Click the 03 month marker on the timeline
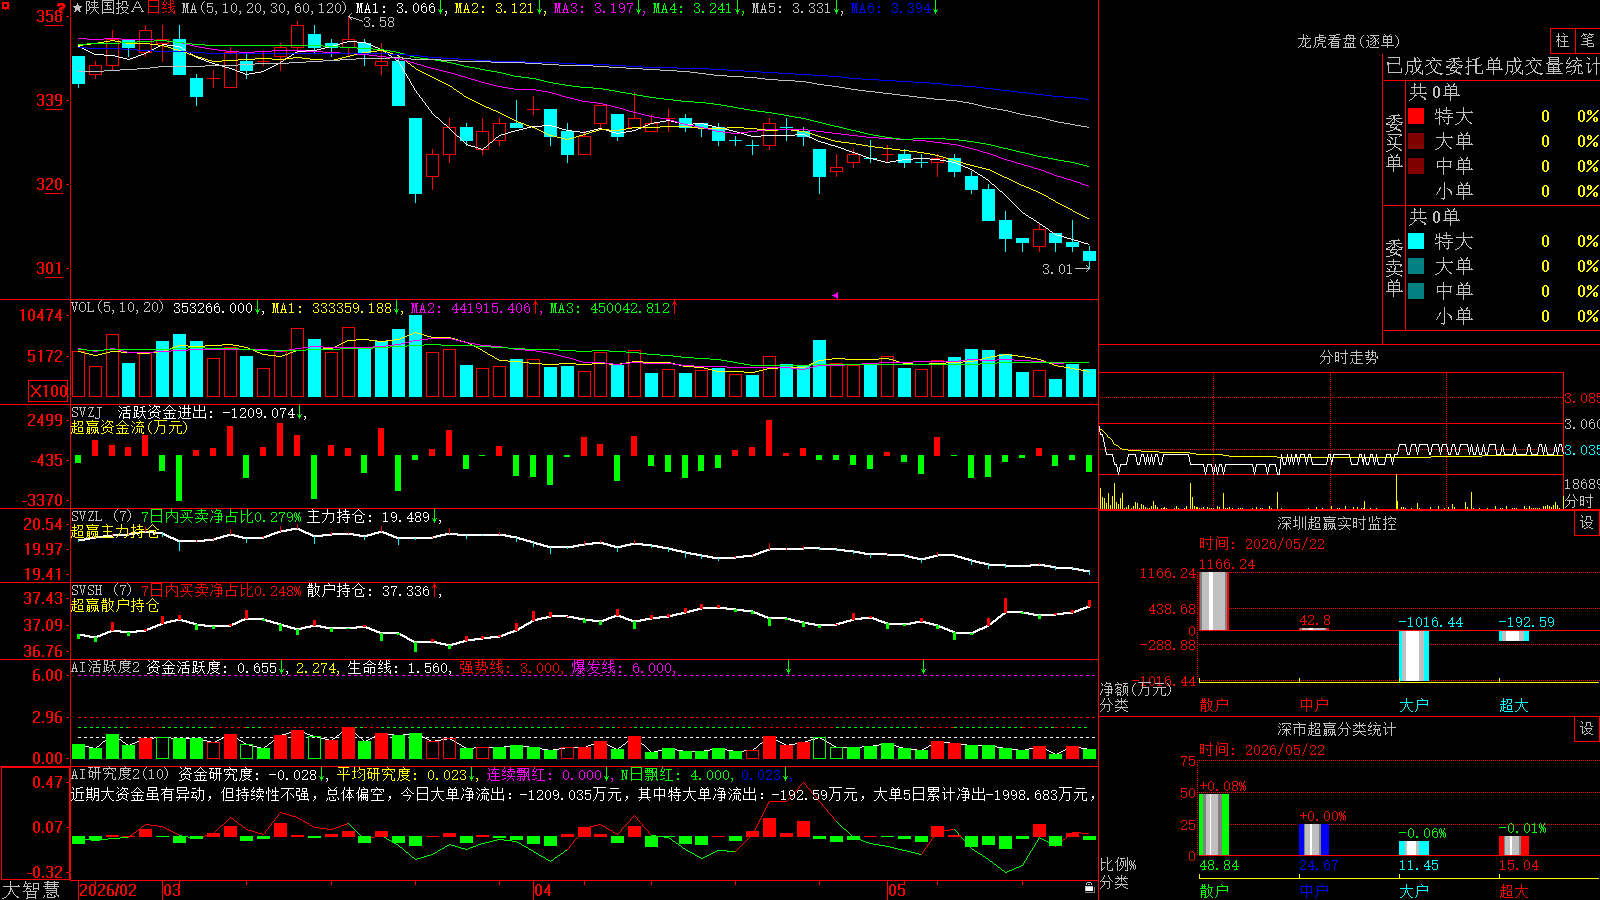Image resolution: width=1600 pixels, height=900 pixels. 172,890
